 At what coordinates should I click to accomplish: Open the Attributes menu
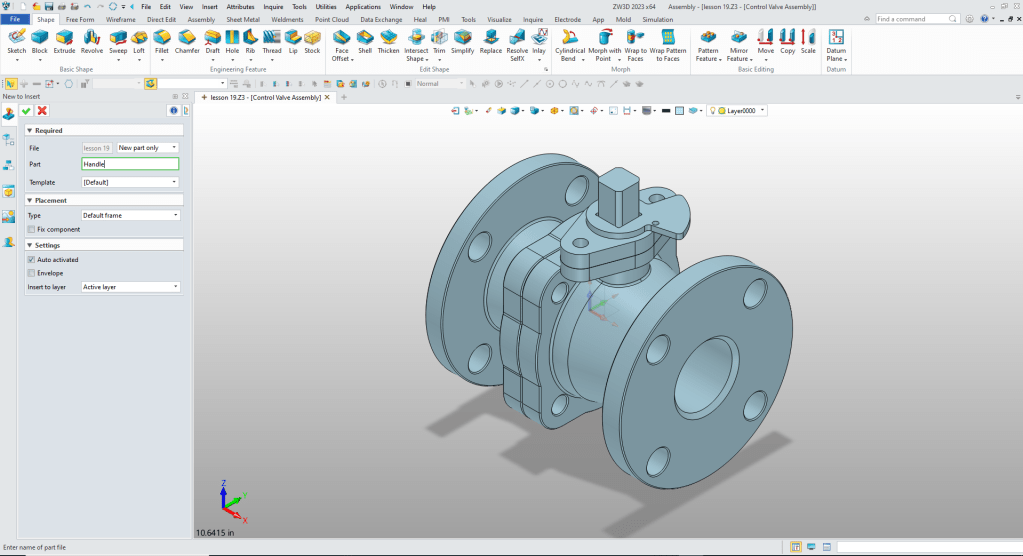tap(240, 6)
